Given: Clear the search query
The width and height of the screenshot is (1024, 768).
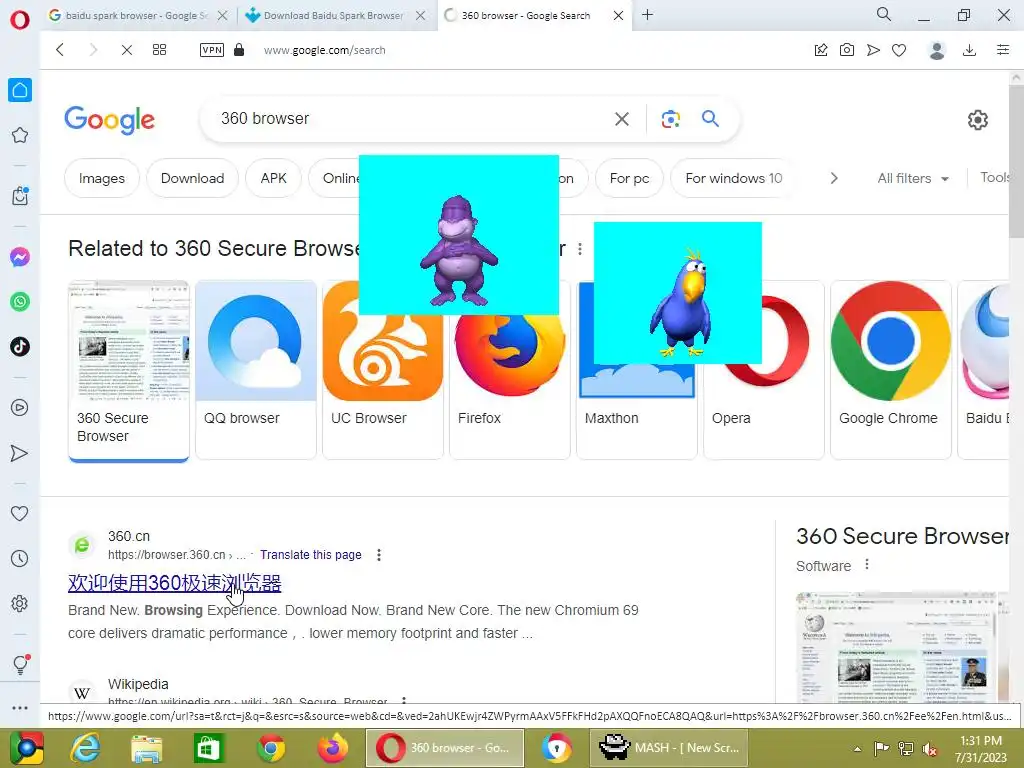Looking at the screenshot, I should [622, 119].
